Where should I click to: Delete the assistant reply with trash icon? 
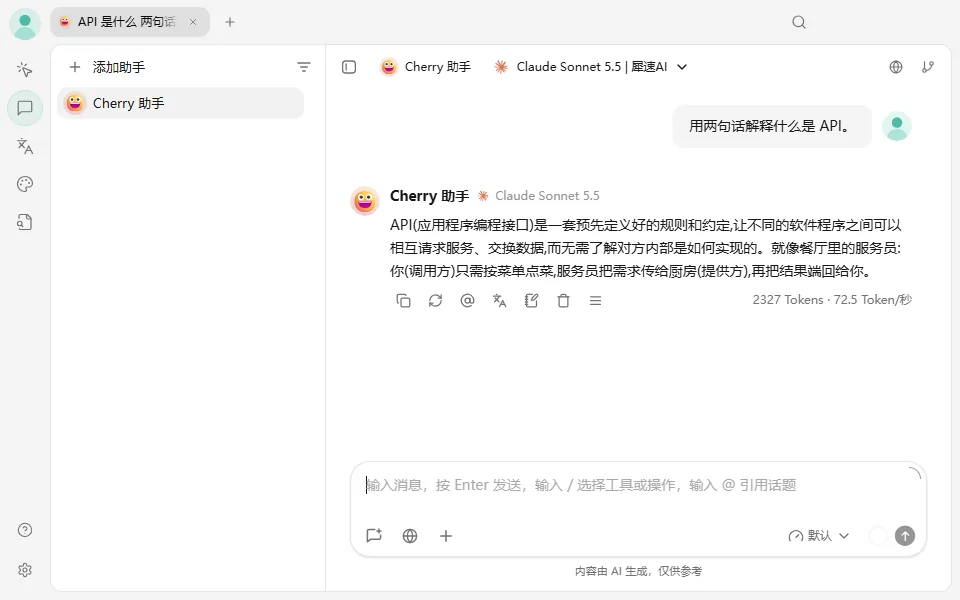point(563,301)
